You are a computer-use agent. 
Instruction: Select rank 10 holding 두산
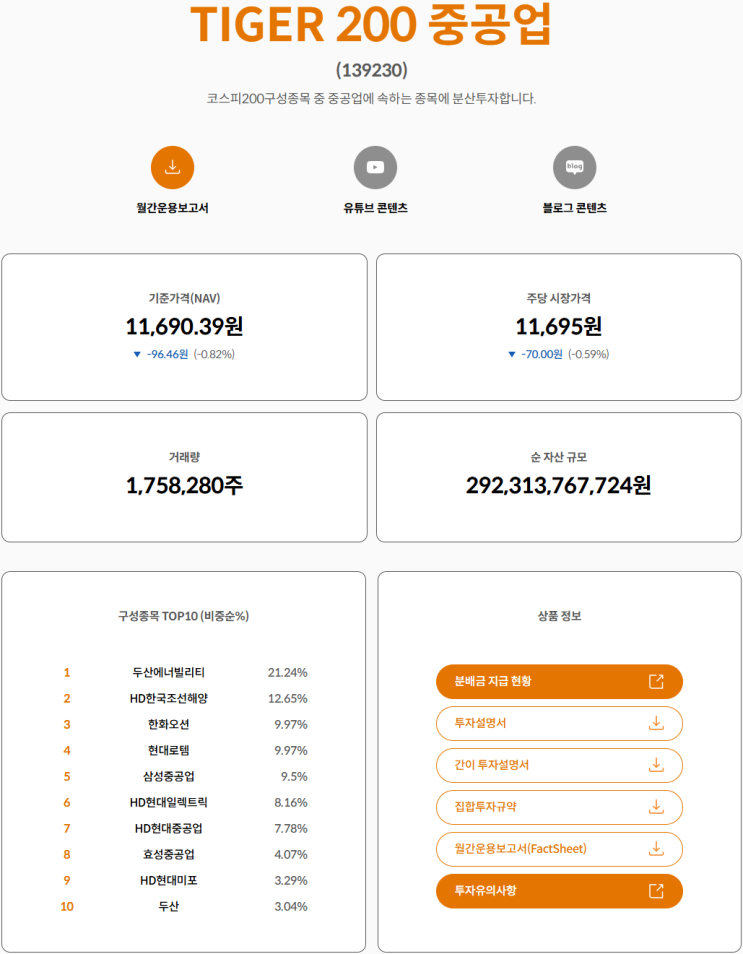(169, 907)
